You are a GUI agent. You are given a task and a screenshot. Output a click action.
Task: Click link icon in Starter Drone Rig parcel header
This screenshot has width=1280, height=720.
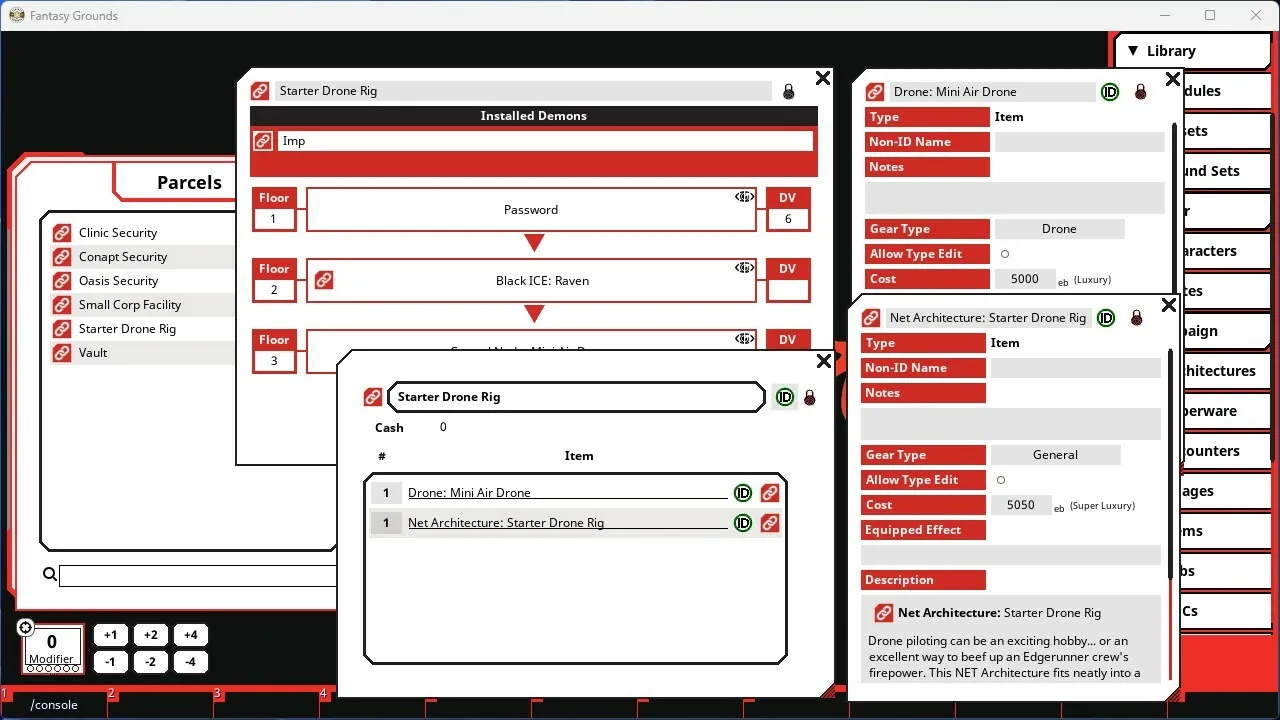coord(373,397)
